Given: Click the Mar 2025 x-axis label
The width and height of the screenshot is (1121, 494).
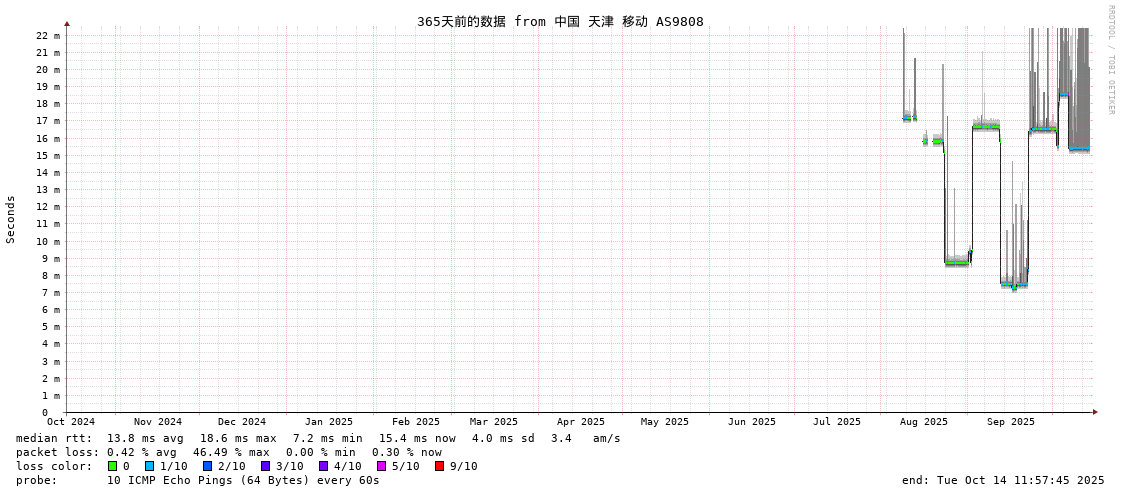Looking at the screenshot, I should click(494, 422).
